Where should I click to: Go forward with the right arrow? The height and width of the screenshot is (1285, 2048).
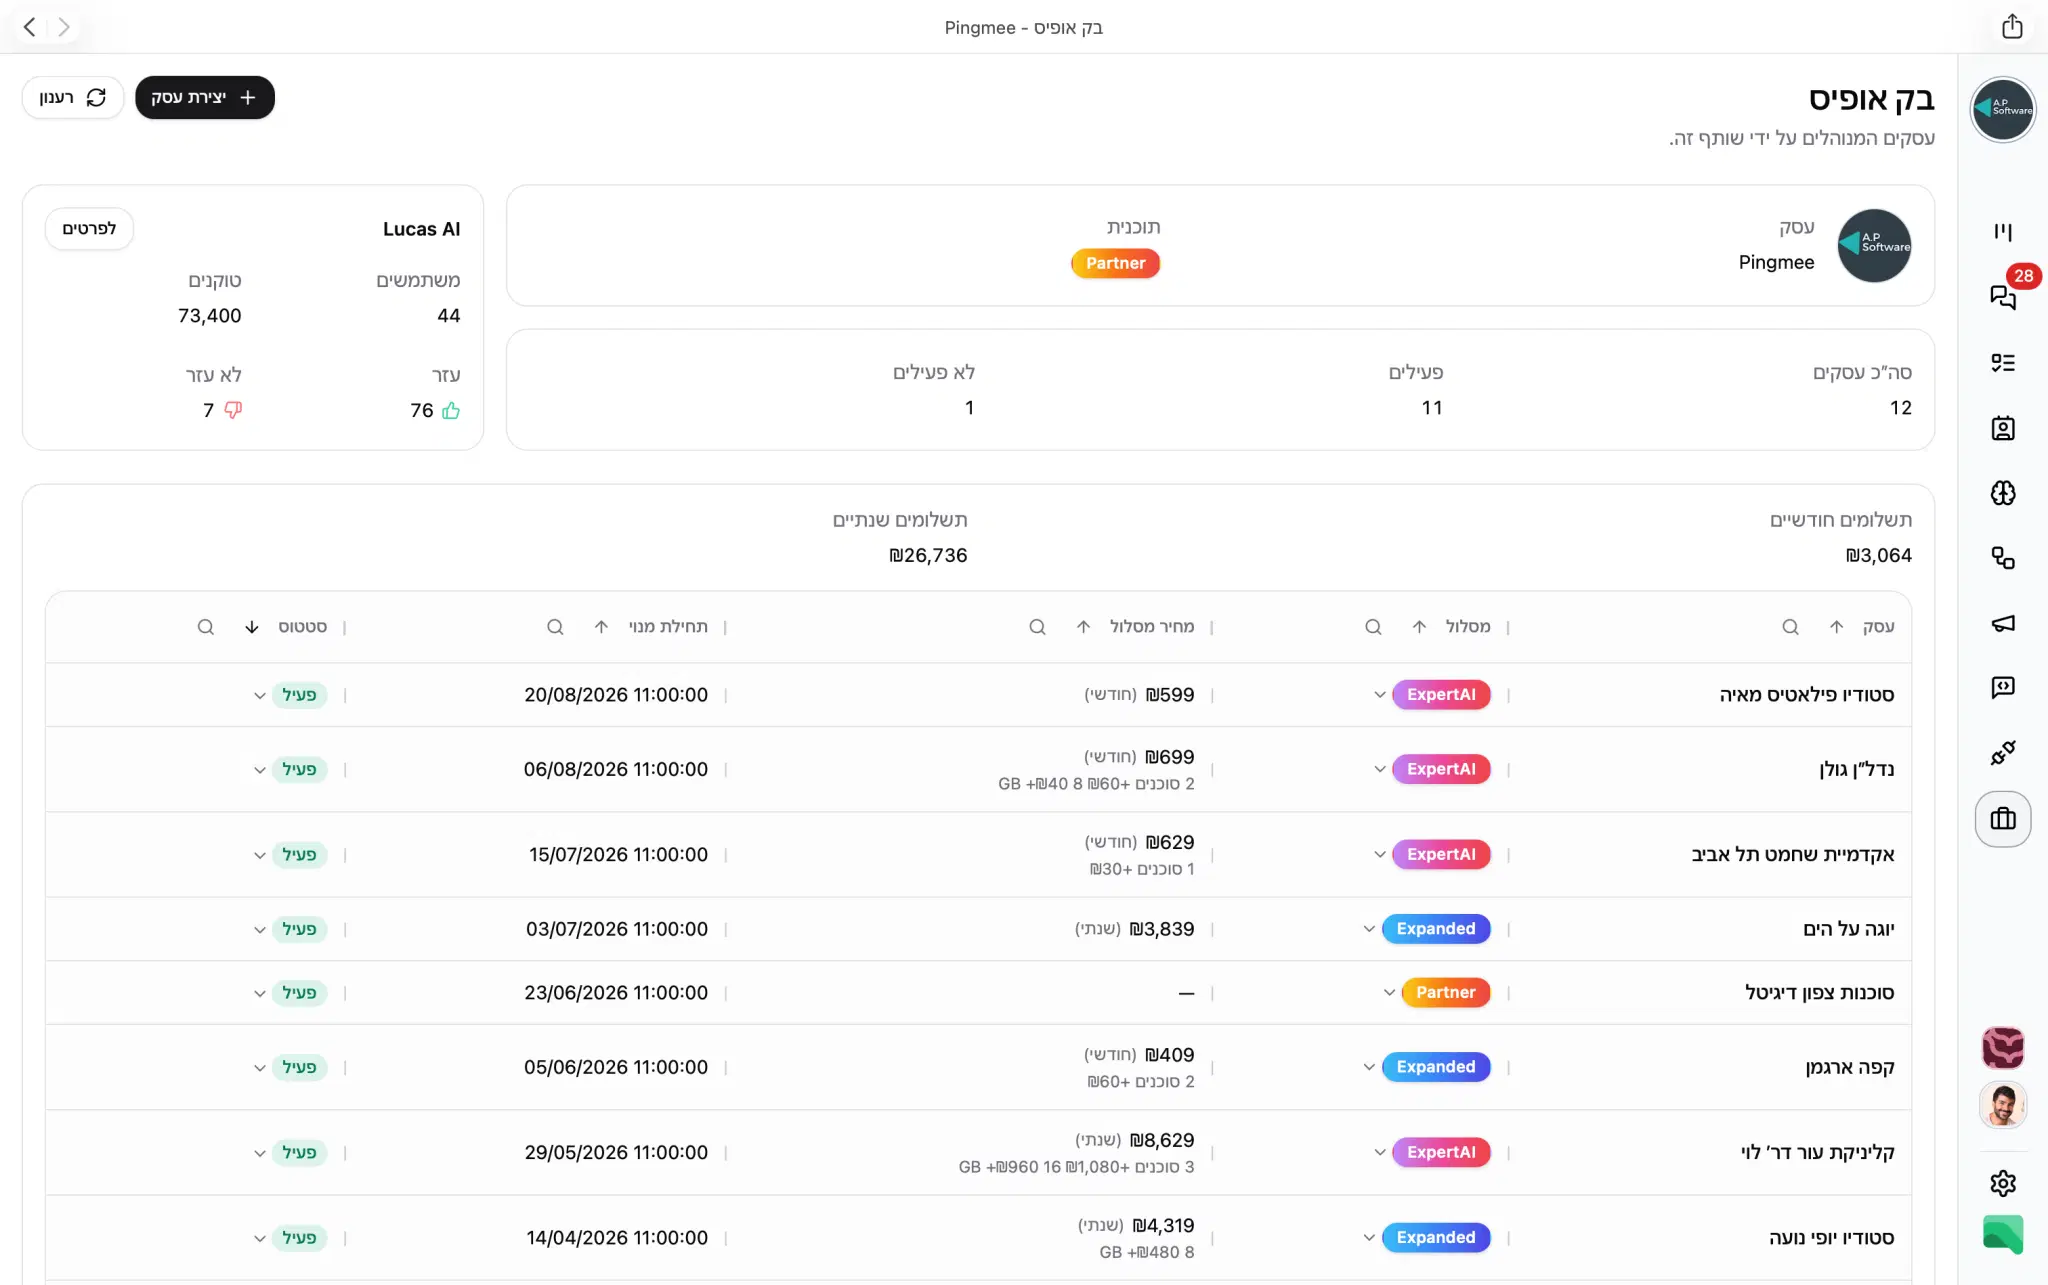click(x=64, y=27)
